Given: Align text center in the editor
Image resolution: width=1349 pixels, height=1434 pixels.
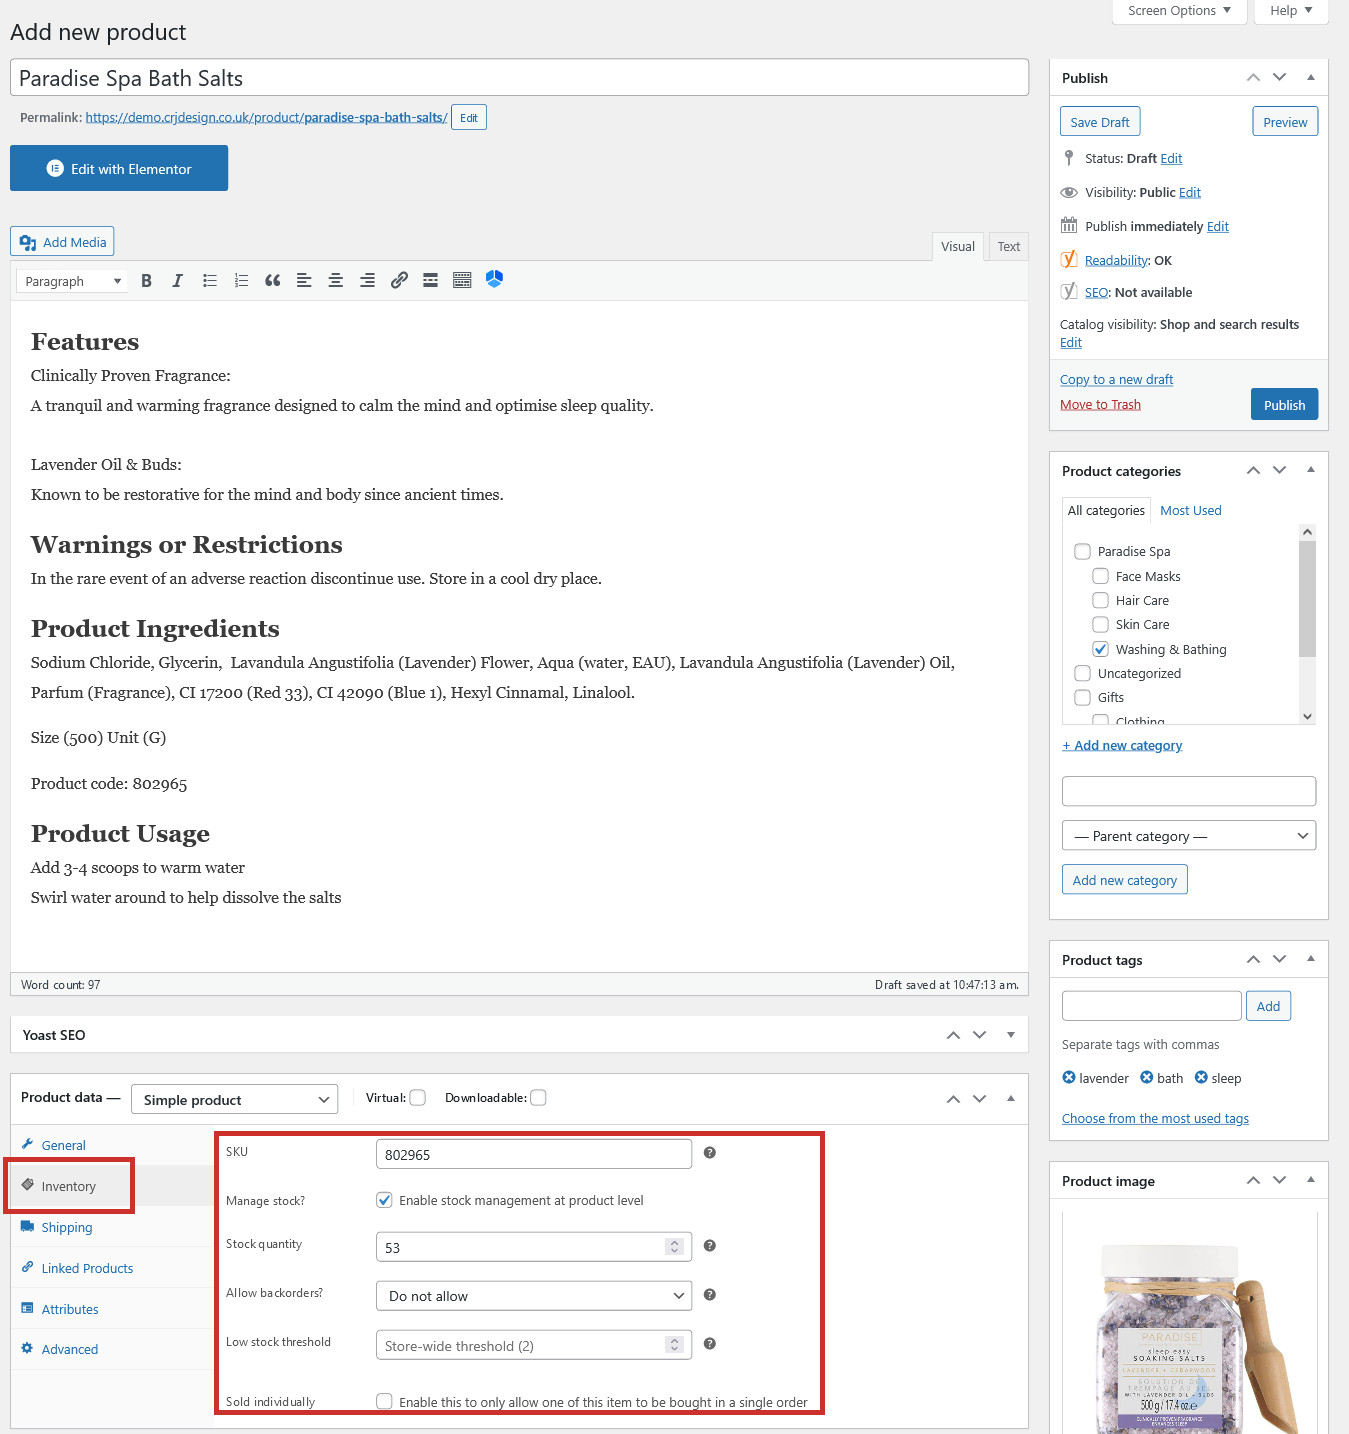Looking at the screenshot, I should pos(336,281).
